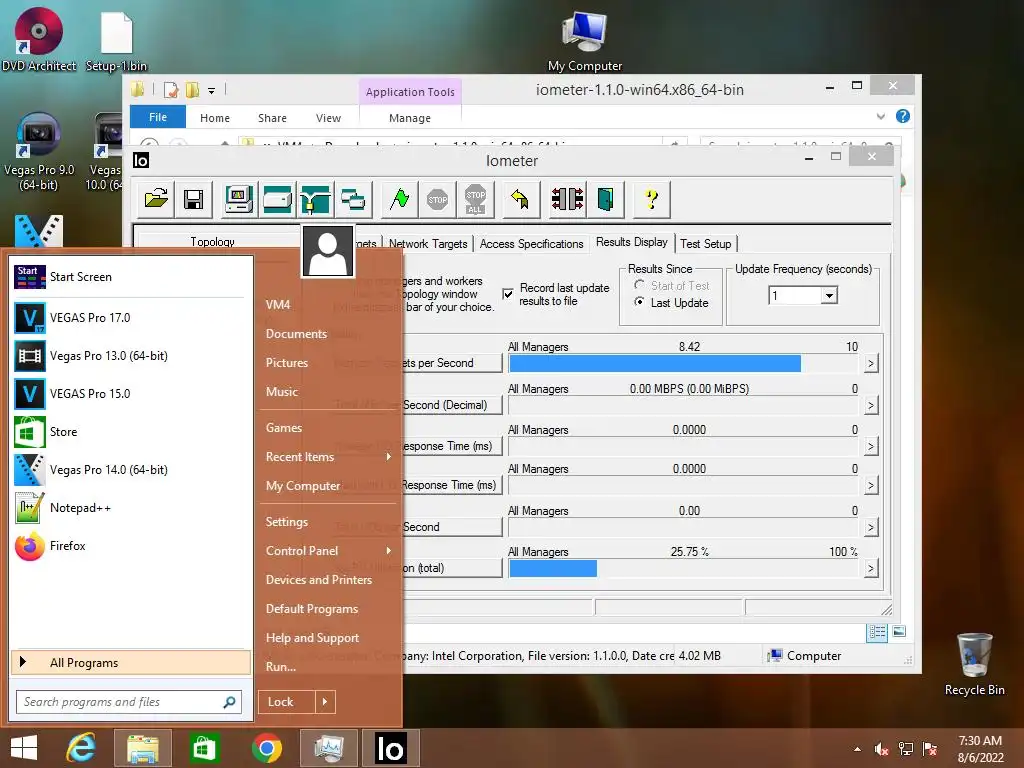
Task: Click CPU utilization blue progress bar
Action: (x=553, y=568)
